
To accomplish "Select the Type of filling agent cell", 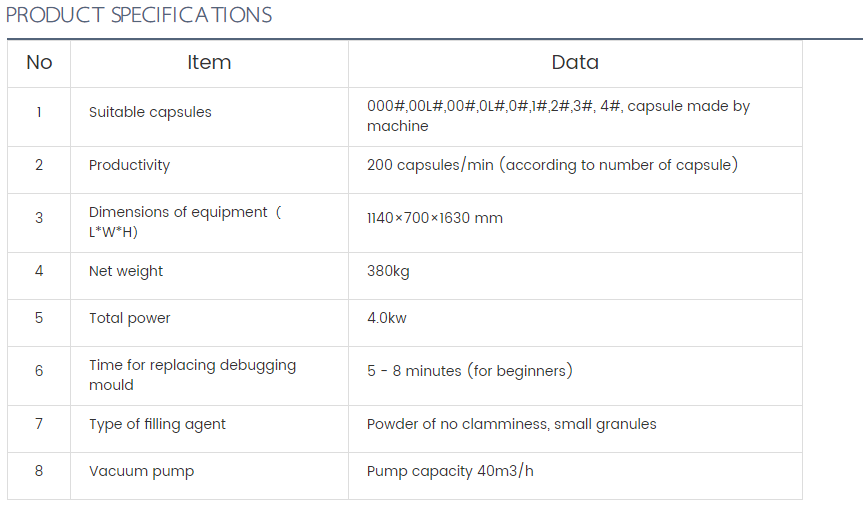I will pyautogui.click(x=157, y=424).
